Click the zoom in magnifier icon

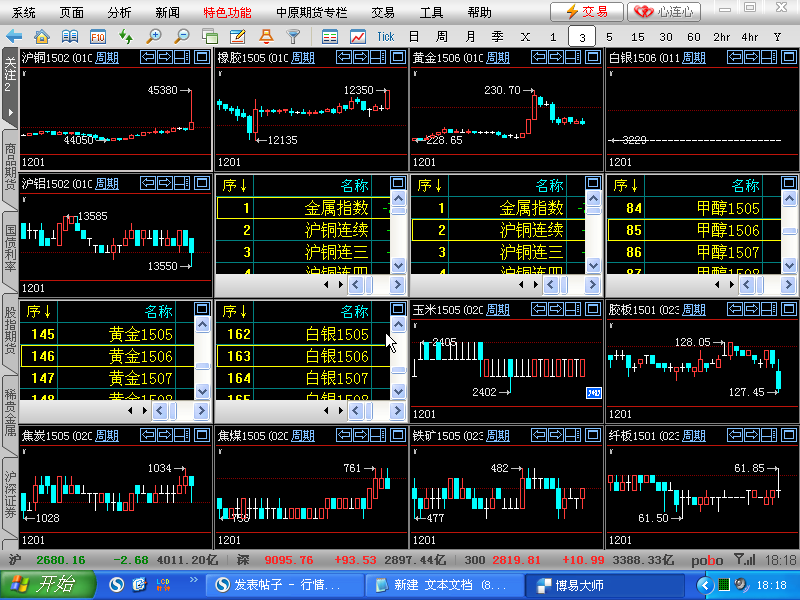pyautogui.click(x=154, y=36)
